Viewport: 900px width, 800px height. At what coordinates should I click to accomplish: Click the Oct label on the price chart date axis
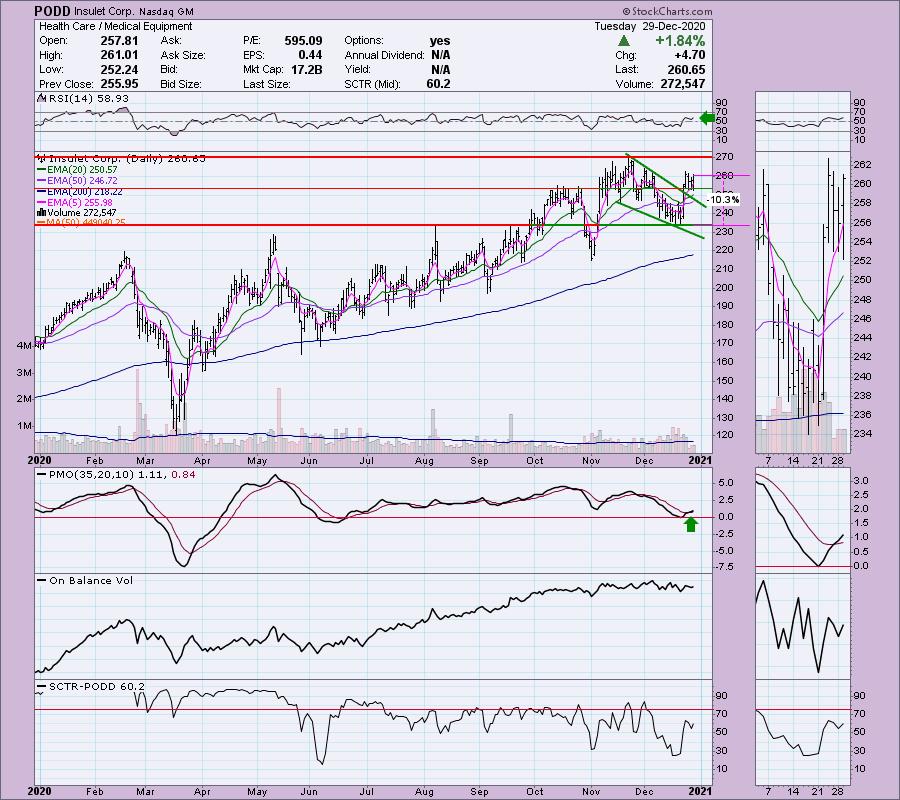[535, 461]
